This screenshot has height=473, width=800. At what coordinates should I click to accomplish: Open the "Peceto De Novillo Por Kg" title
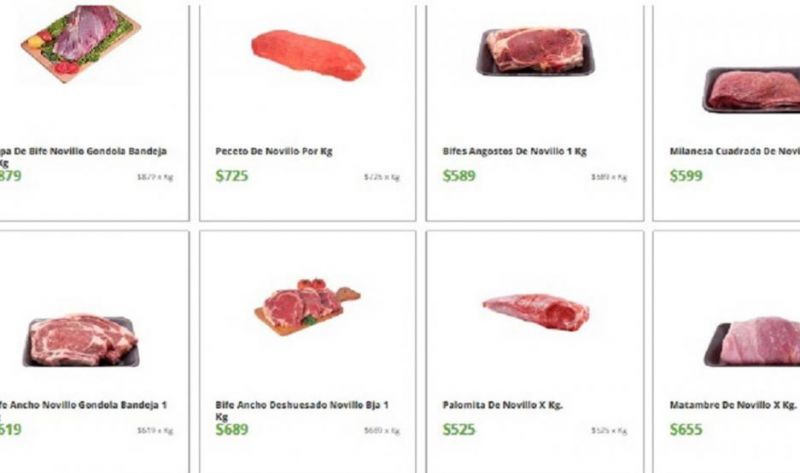pyautogui.click(x=274, y=152)
